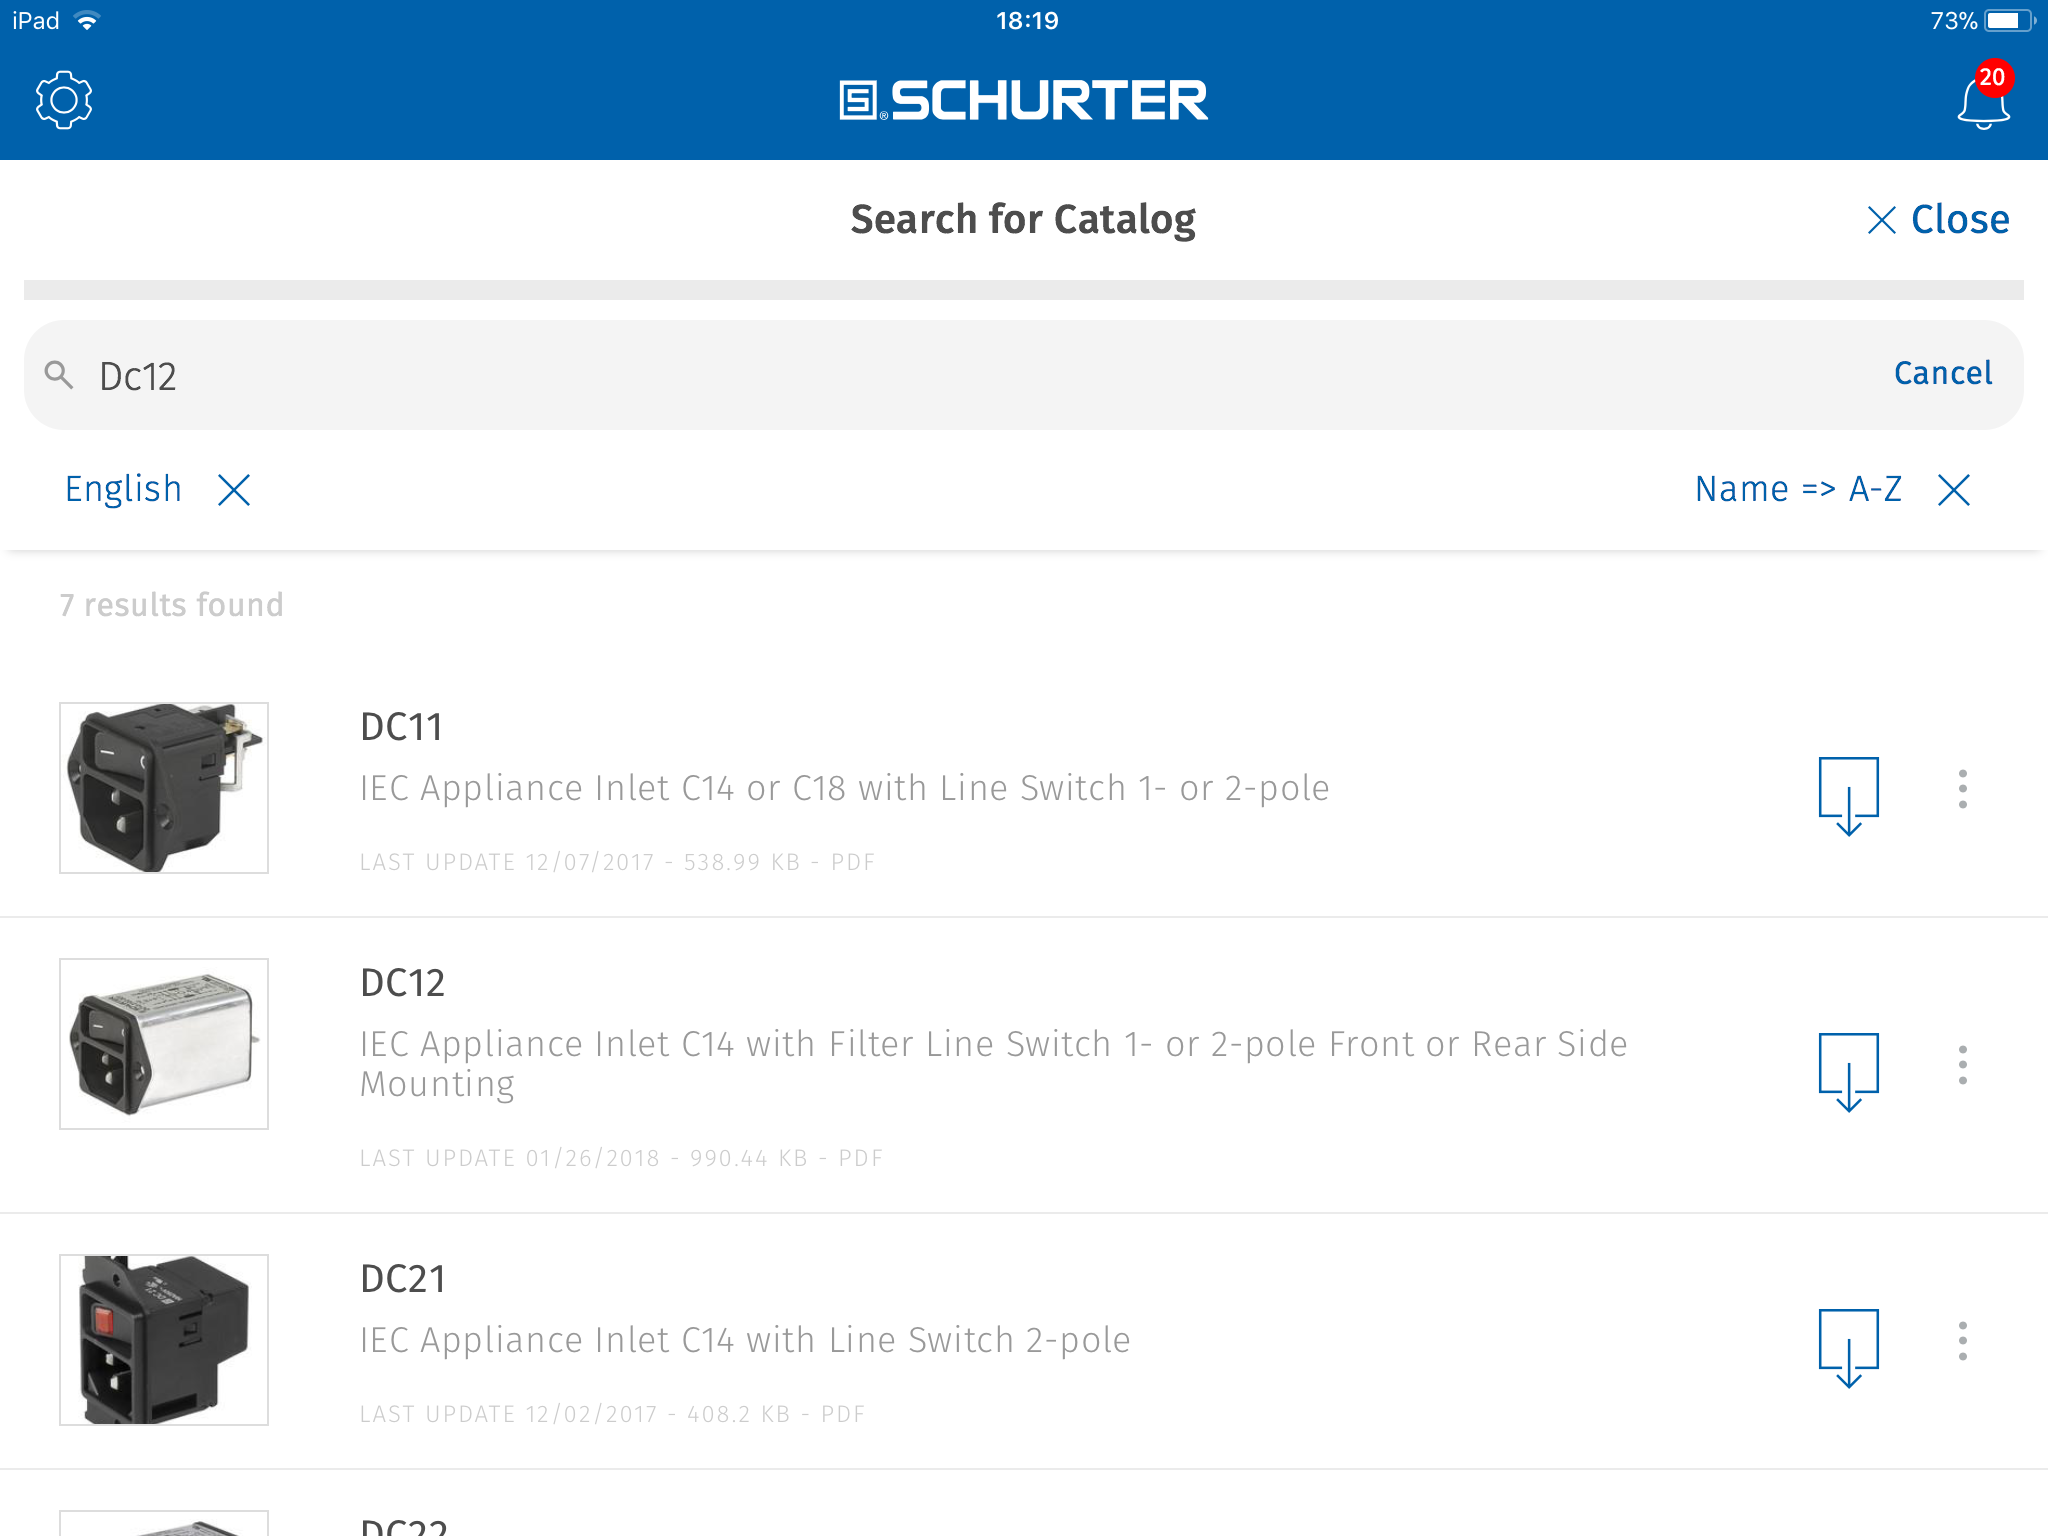Download the DC21 catalog PDF
This screenshot has width=2048, height=1536.
click(1848, 1348)
